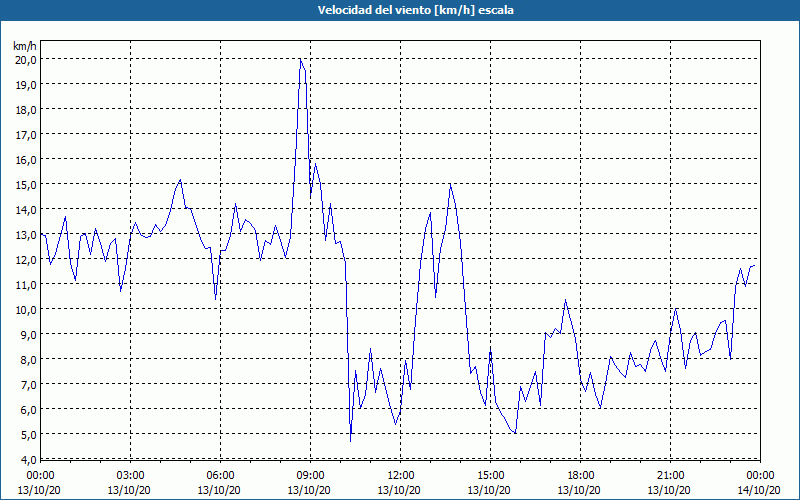
Task: Click the '09:00' time axis label
Action: pos(310,476)
